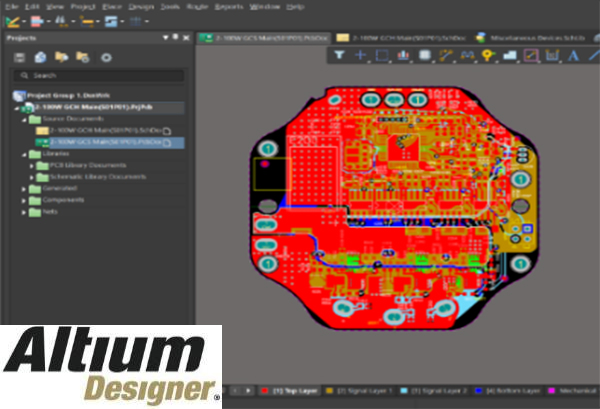
Task: Click the grid tools icon in toolbar
Action: [x=135, y=21]
